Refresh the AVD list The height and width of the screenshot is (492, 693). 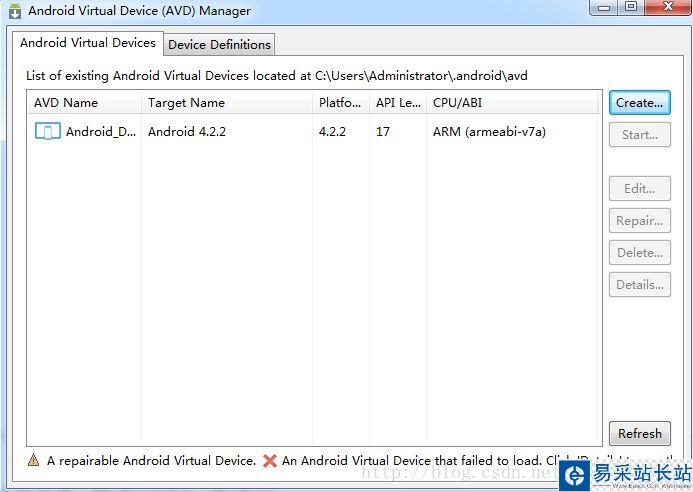(x=640, y=433)
